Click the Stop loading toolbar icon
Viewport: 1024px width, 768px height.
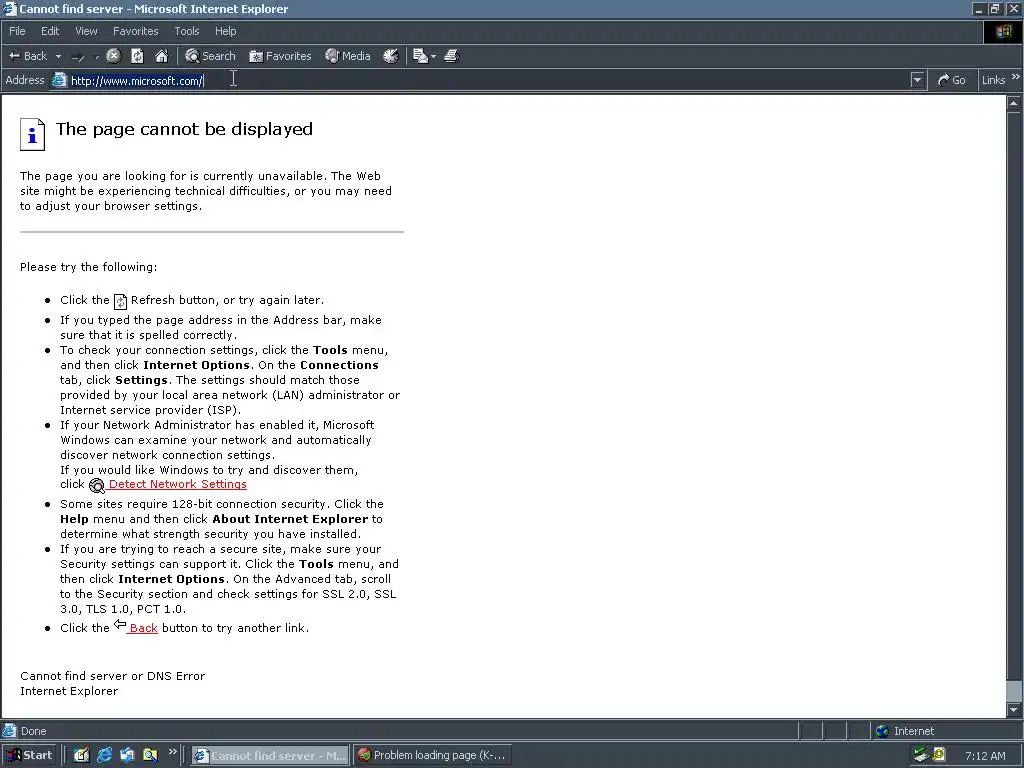click(x=114, y=56)
